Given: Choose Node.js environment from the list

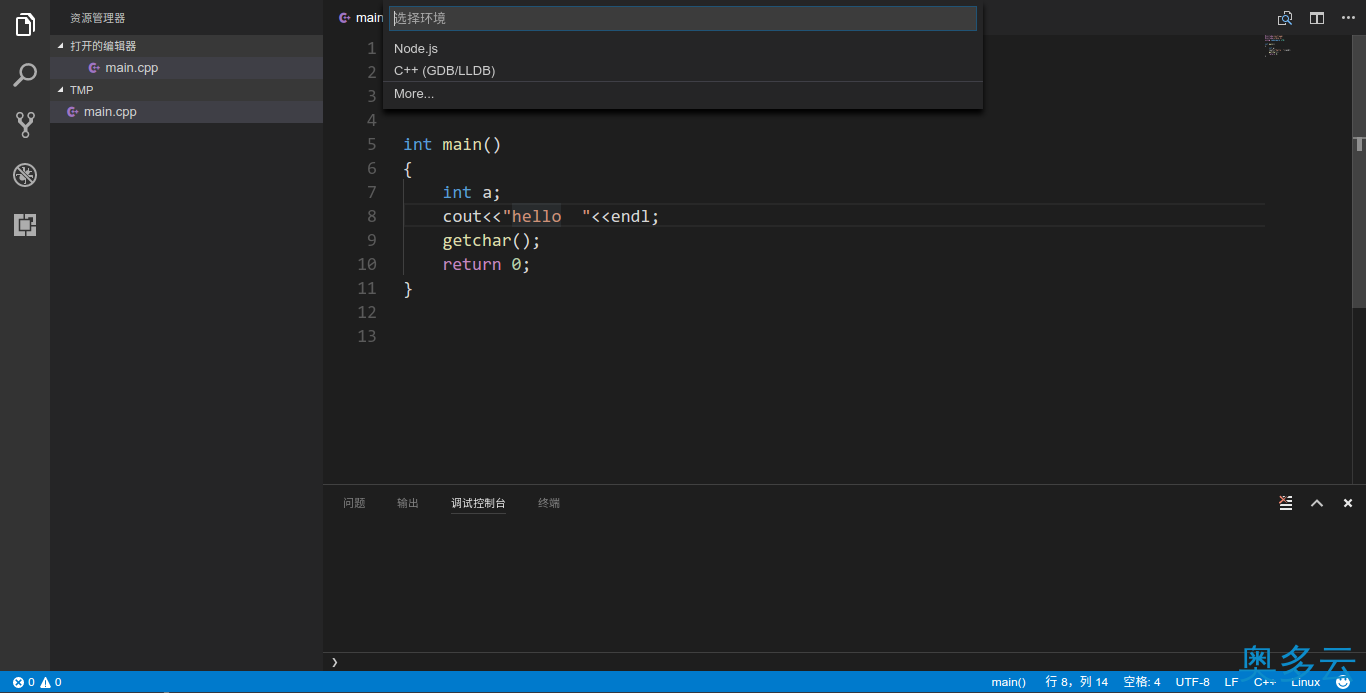Looking at the screenshot, I should tap(683, 48).
